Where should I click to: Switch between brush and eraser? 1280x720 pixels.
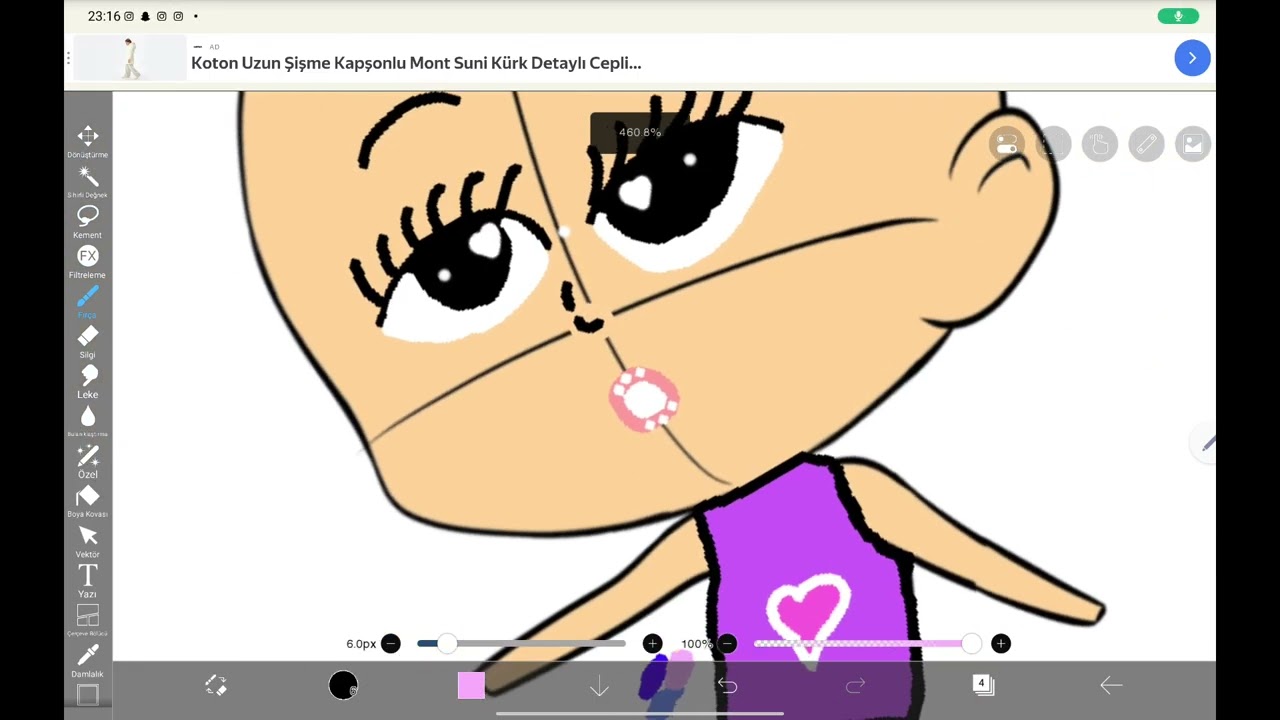(216, 685)
